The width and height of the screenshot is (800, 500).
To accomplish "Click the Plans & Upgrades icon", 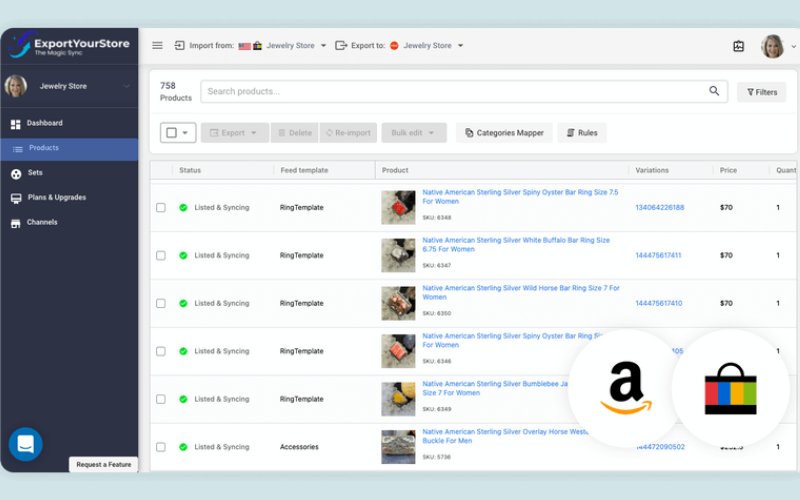I will click(x=16, y=198).
